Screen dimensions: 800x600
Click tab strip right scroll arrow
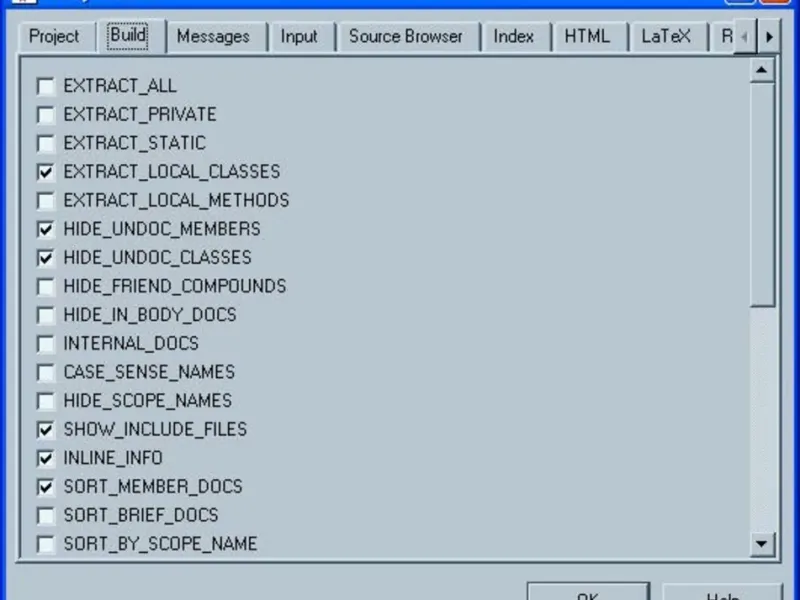point(769,37)
